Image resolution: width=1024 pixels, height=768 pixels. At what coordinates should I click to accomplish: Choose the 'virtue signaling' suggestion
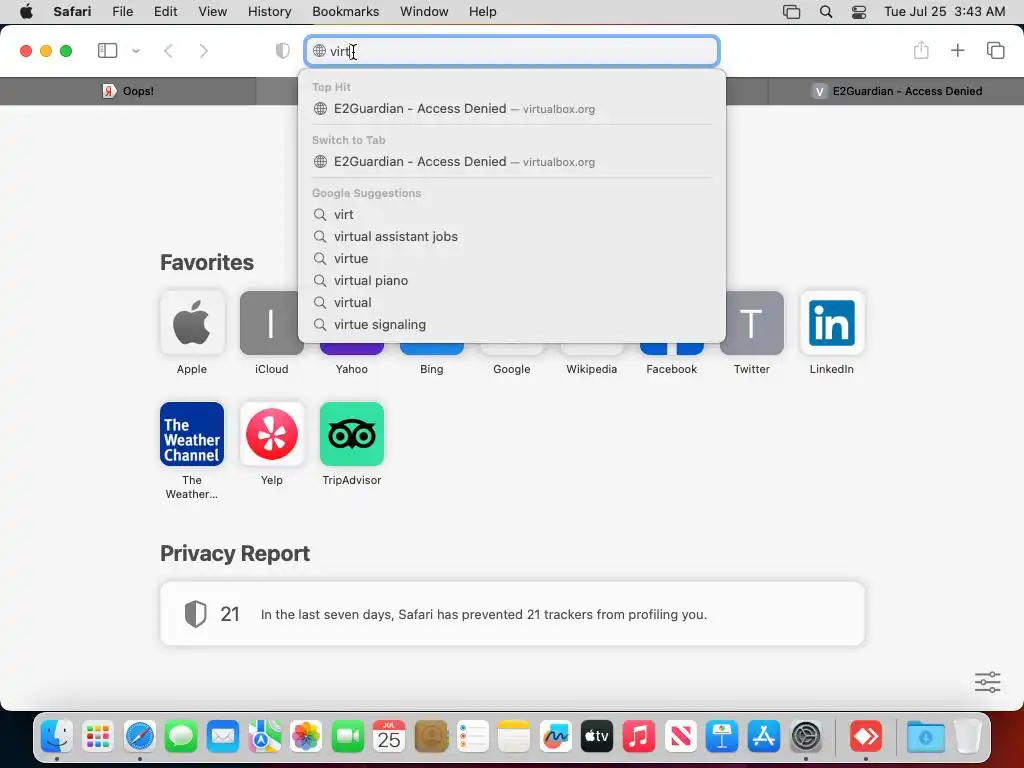click(512, 325)
